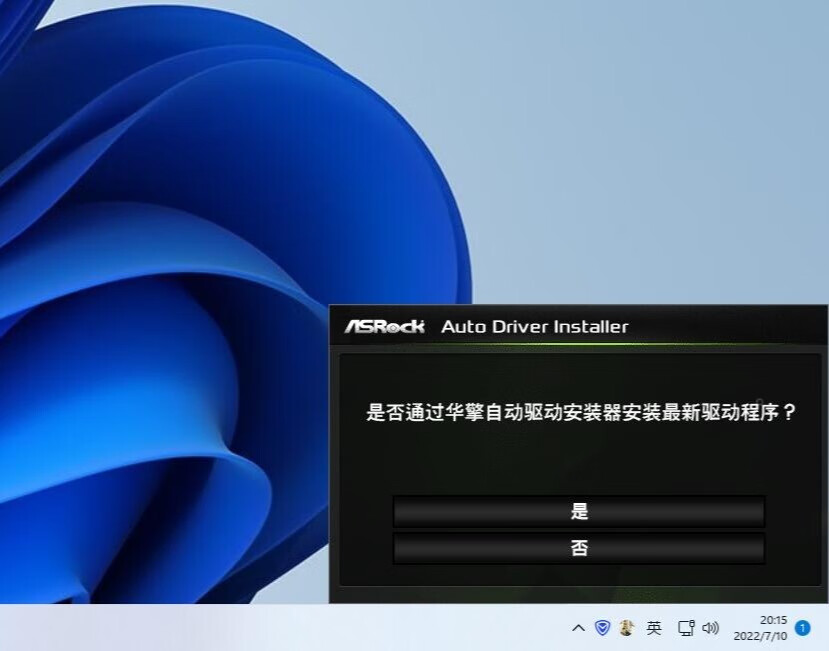Image resolution: width=829 pixels, height=651 pixels.
Task: Open the clock showing 20:15 2022/7/10
Action: [760, 628]
